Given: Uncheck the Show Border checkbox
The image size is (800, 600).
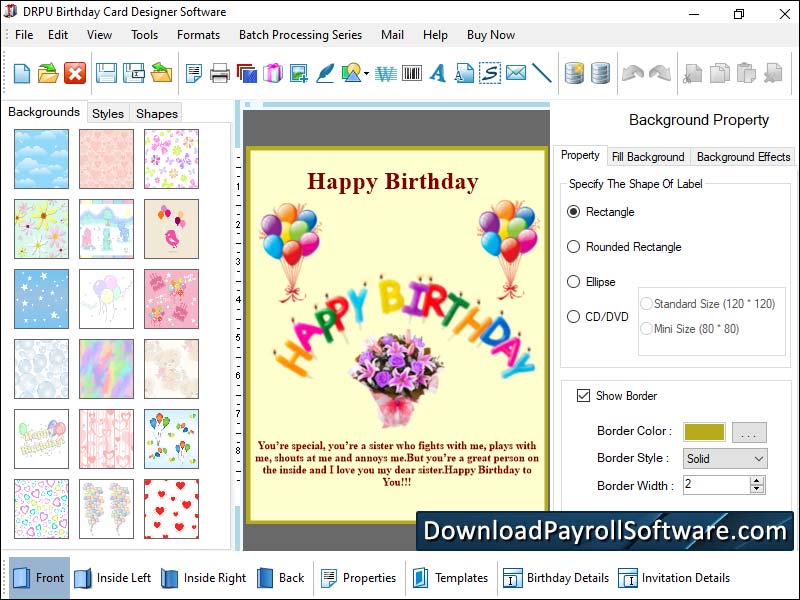Looking at the screenshot, I should click(x=583, y=395).
